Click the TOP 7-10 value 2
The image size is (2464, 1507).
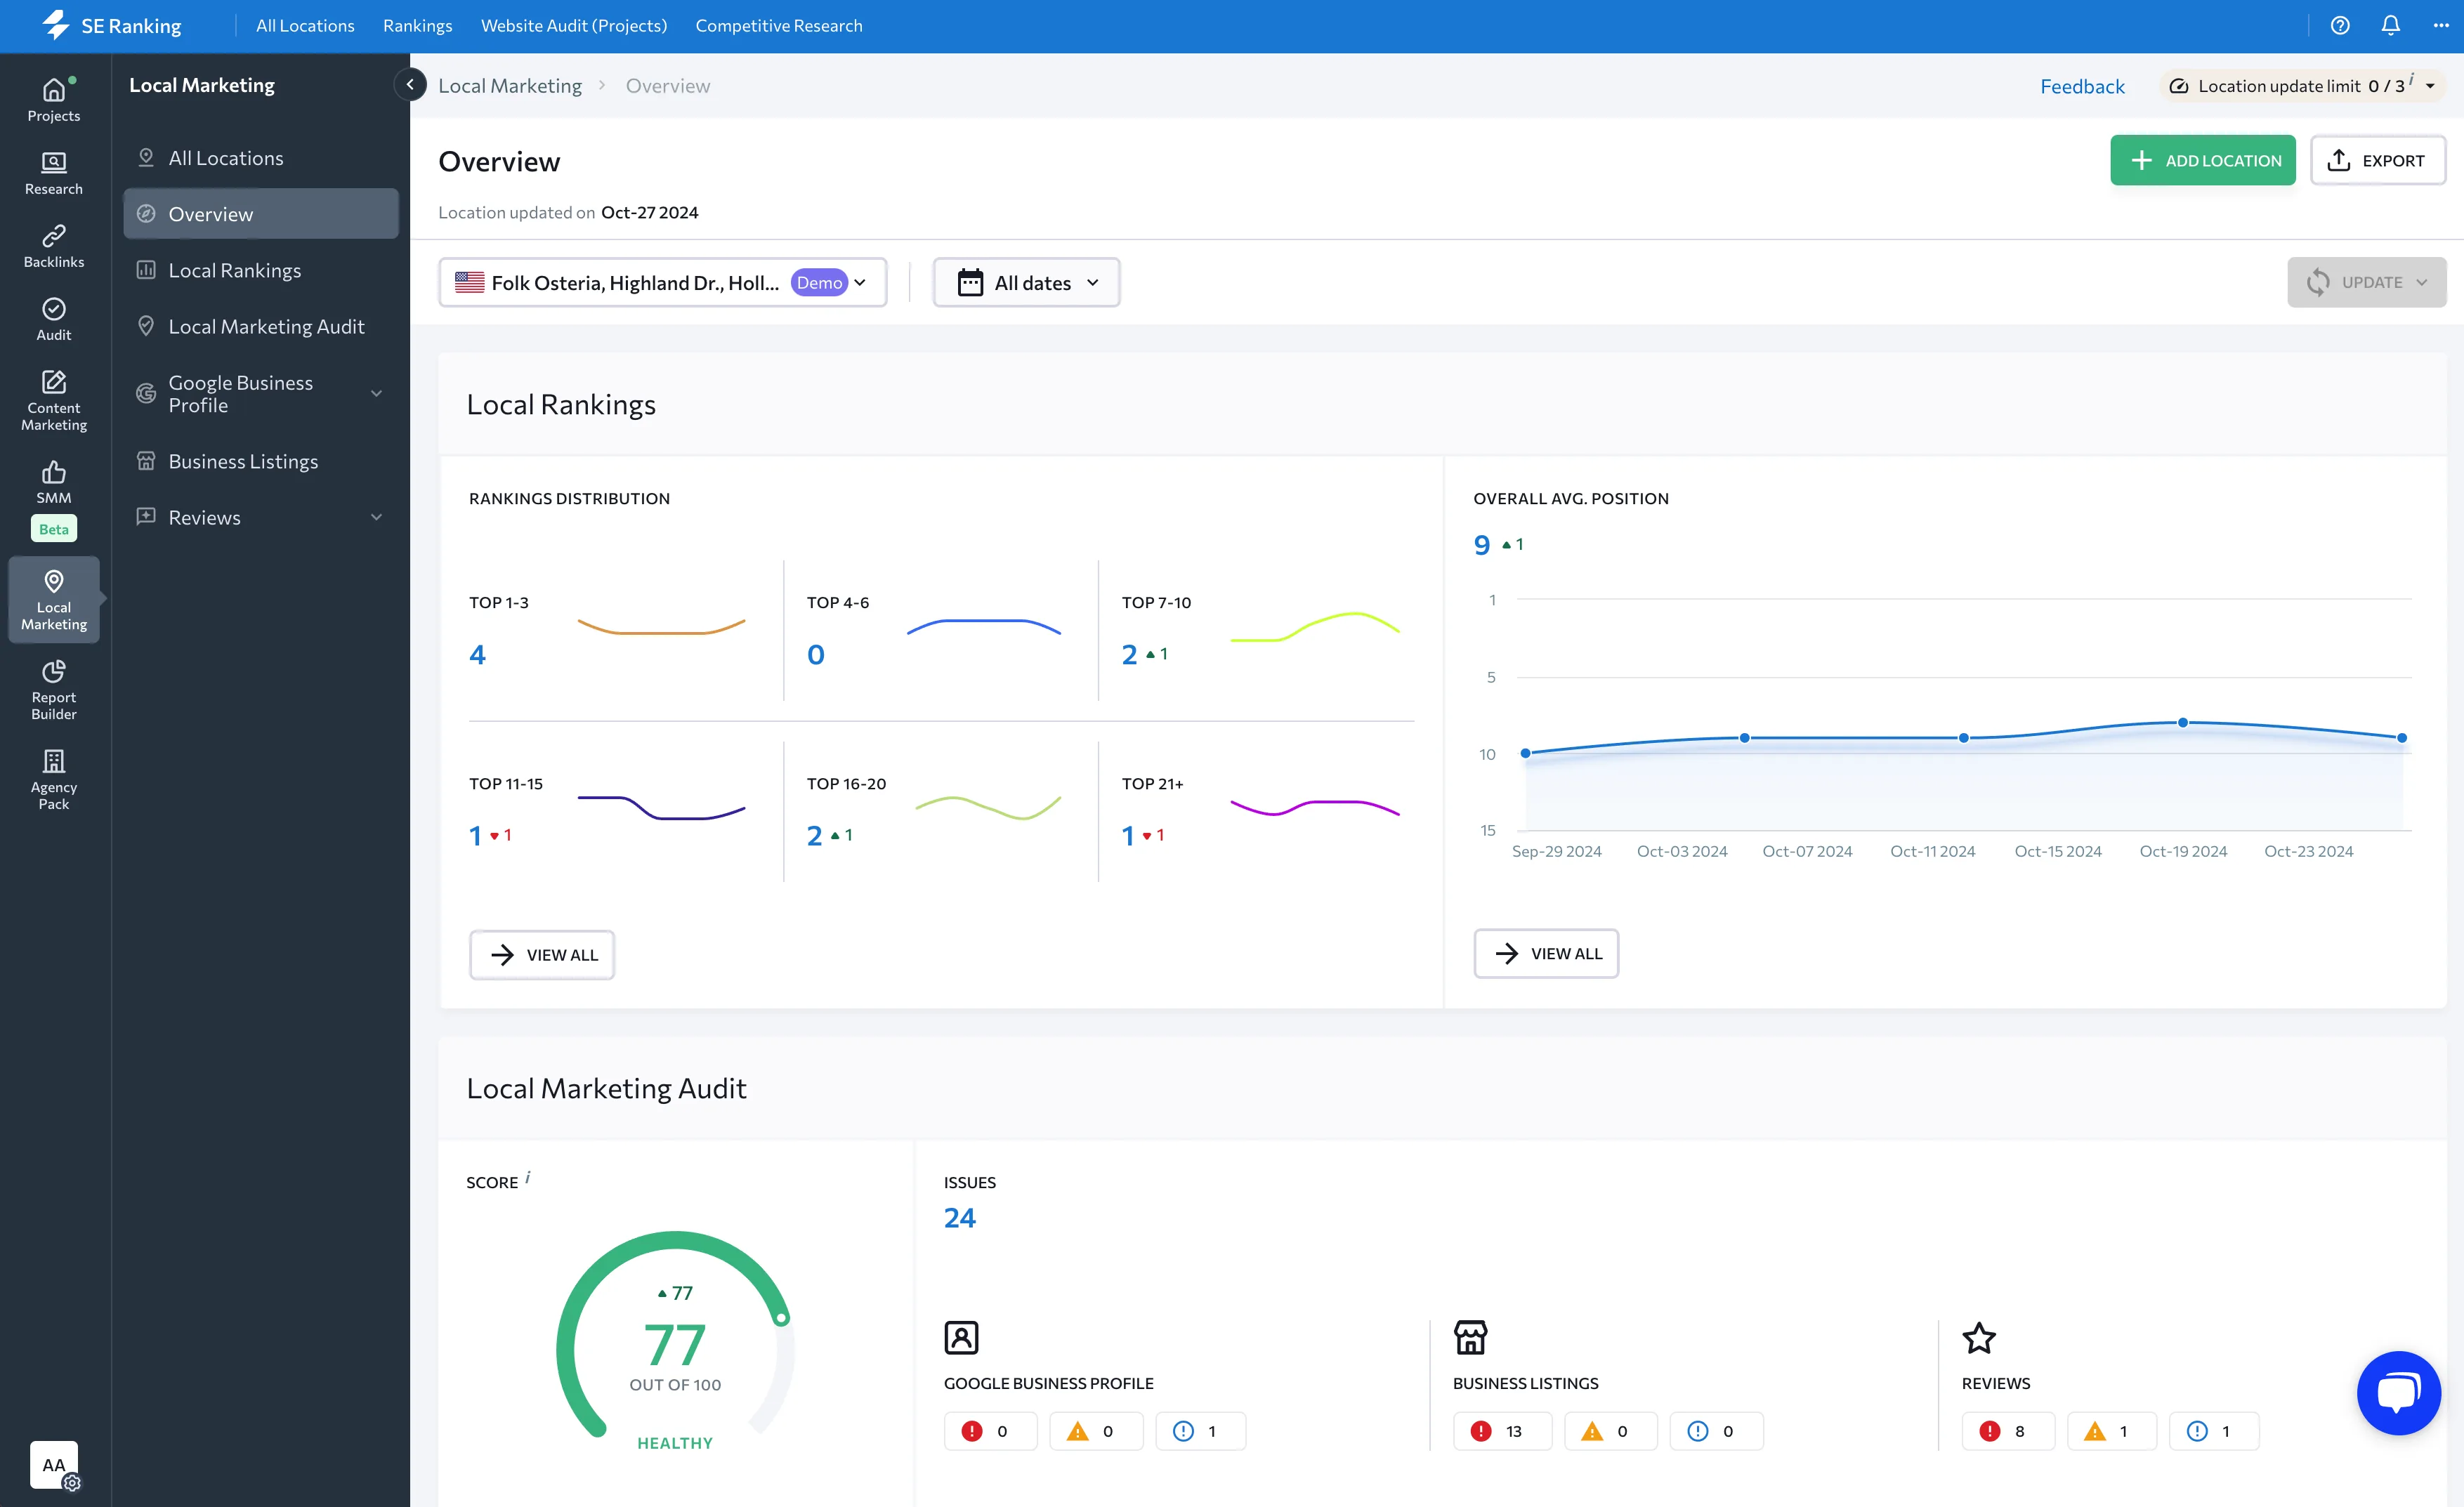[1129, 655]
